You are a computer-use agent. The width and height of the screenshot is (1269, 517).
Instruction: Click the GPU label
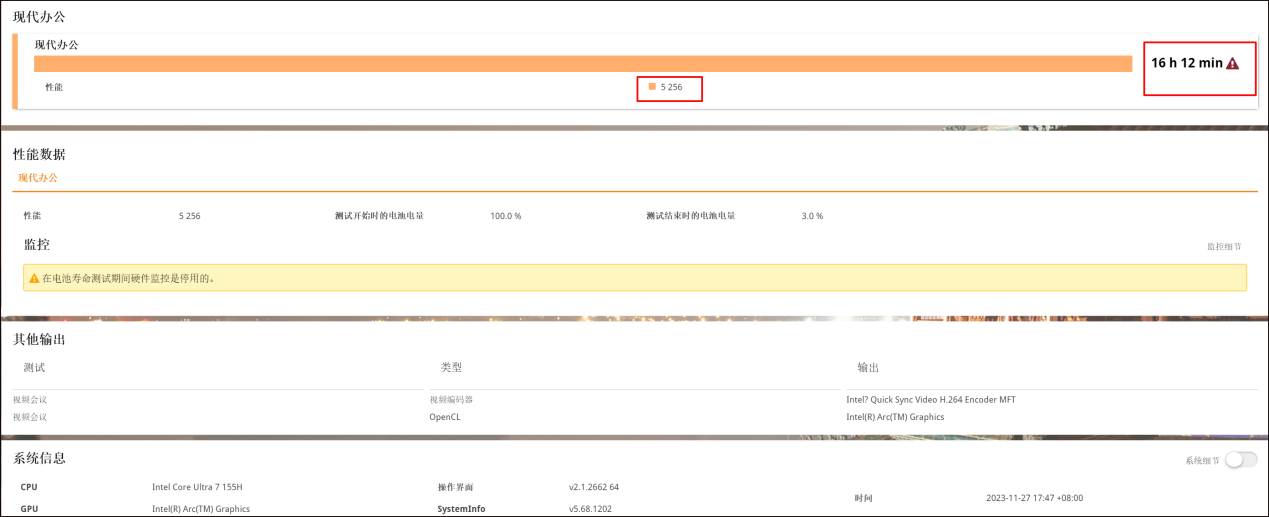pyautogui.click(x=29, y=509)
